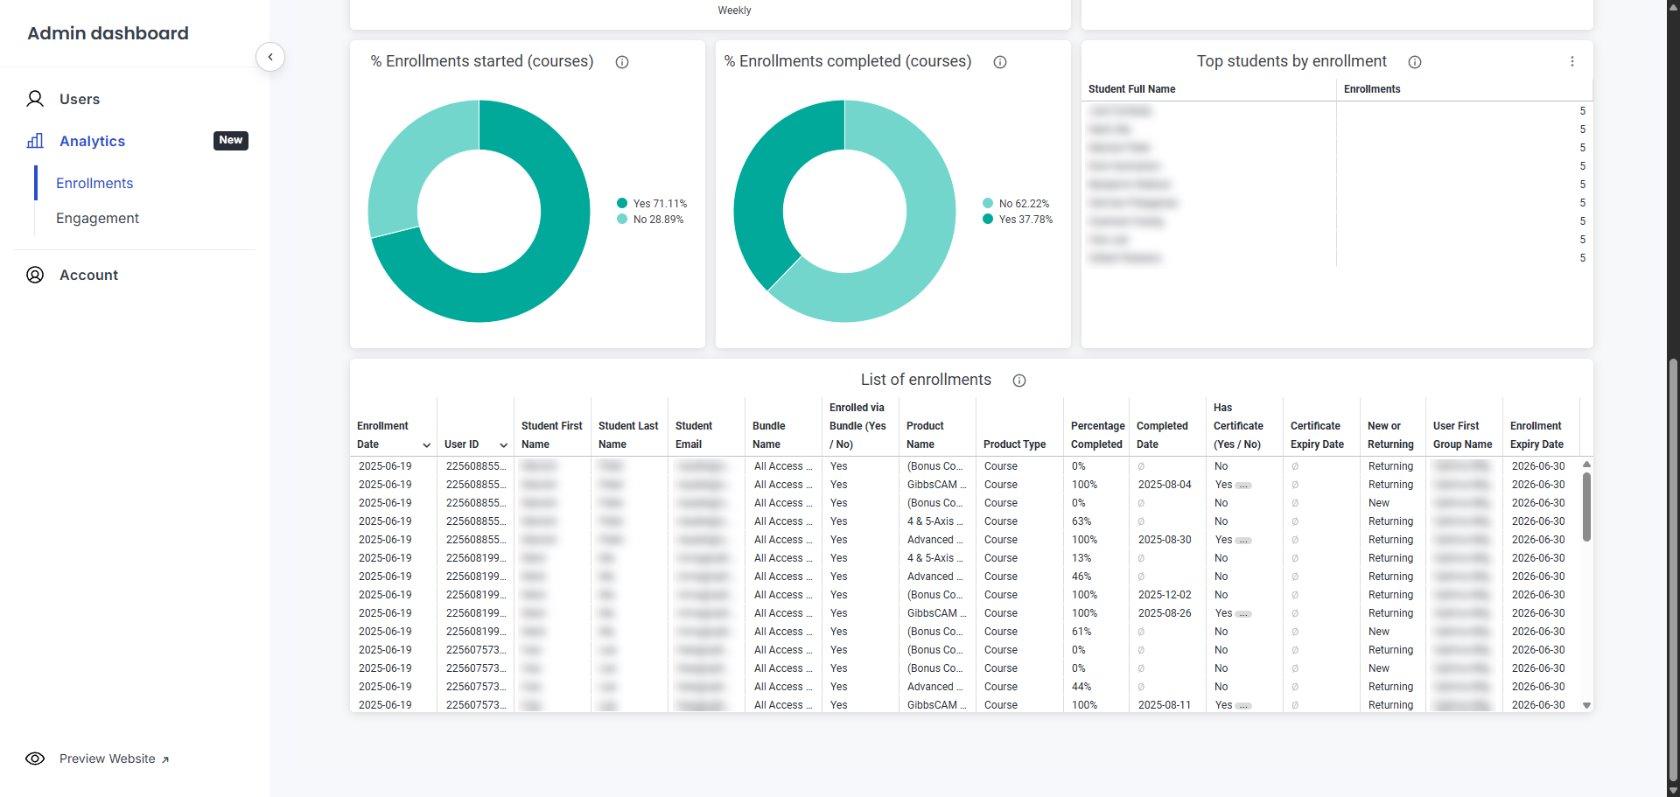
Task: Click the Preview Website eye icon
Action: [35, 759]
